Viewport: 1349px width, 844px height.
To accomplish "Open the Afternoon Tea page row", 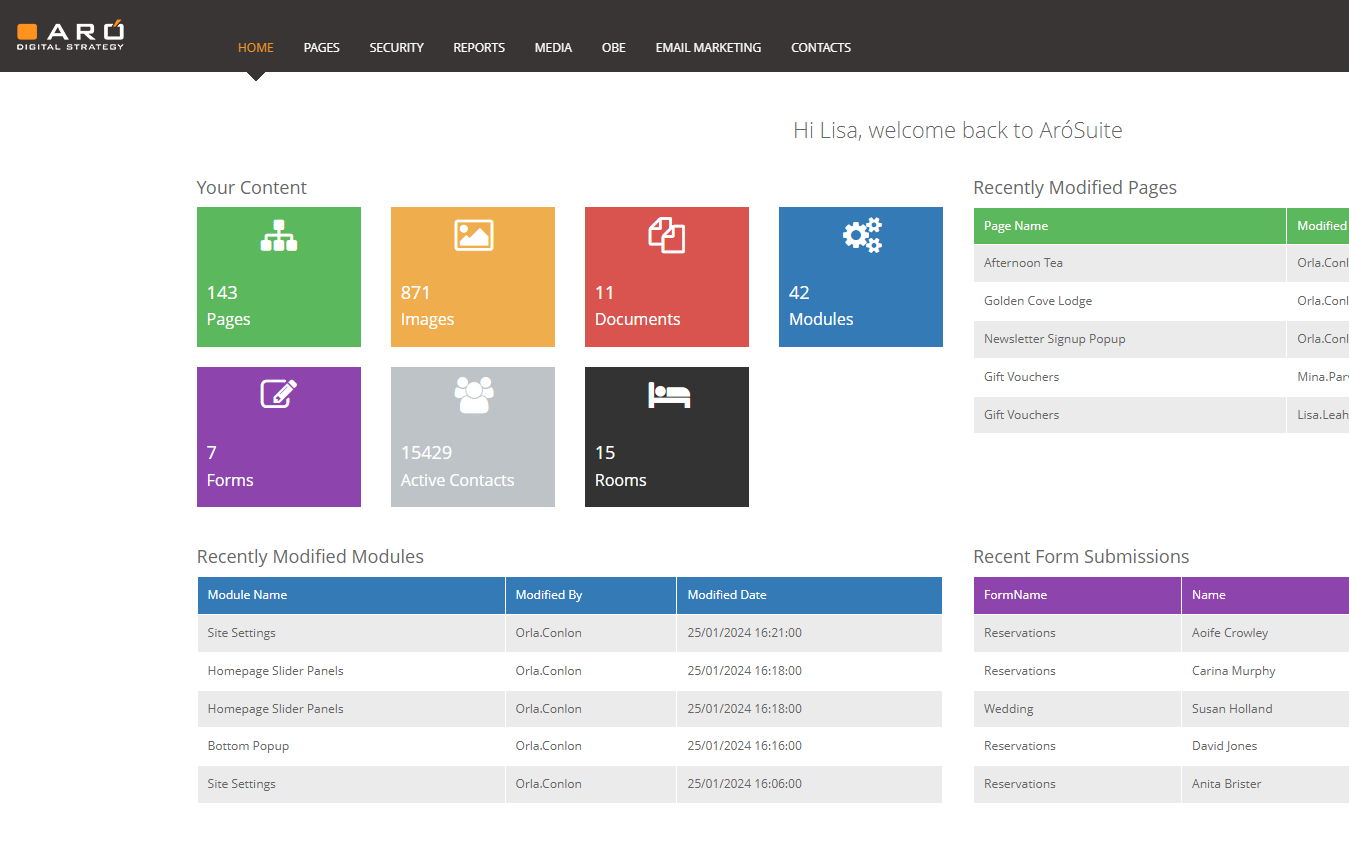I will (x=1023, y=263).
